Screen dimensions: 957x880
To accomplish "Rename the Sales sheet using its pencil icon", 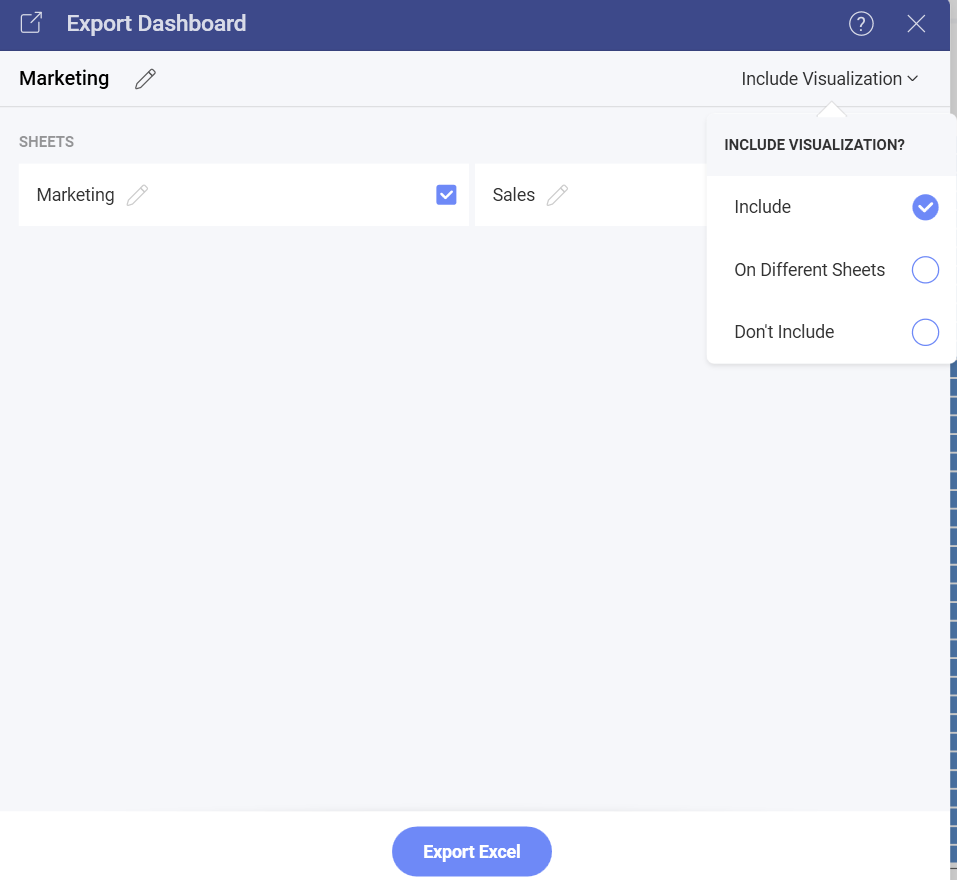I will tap(557, 195).
